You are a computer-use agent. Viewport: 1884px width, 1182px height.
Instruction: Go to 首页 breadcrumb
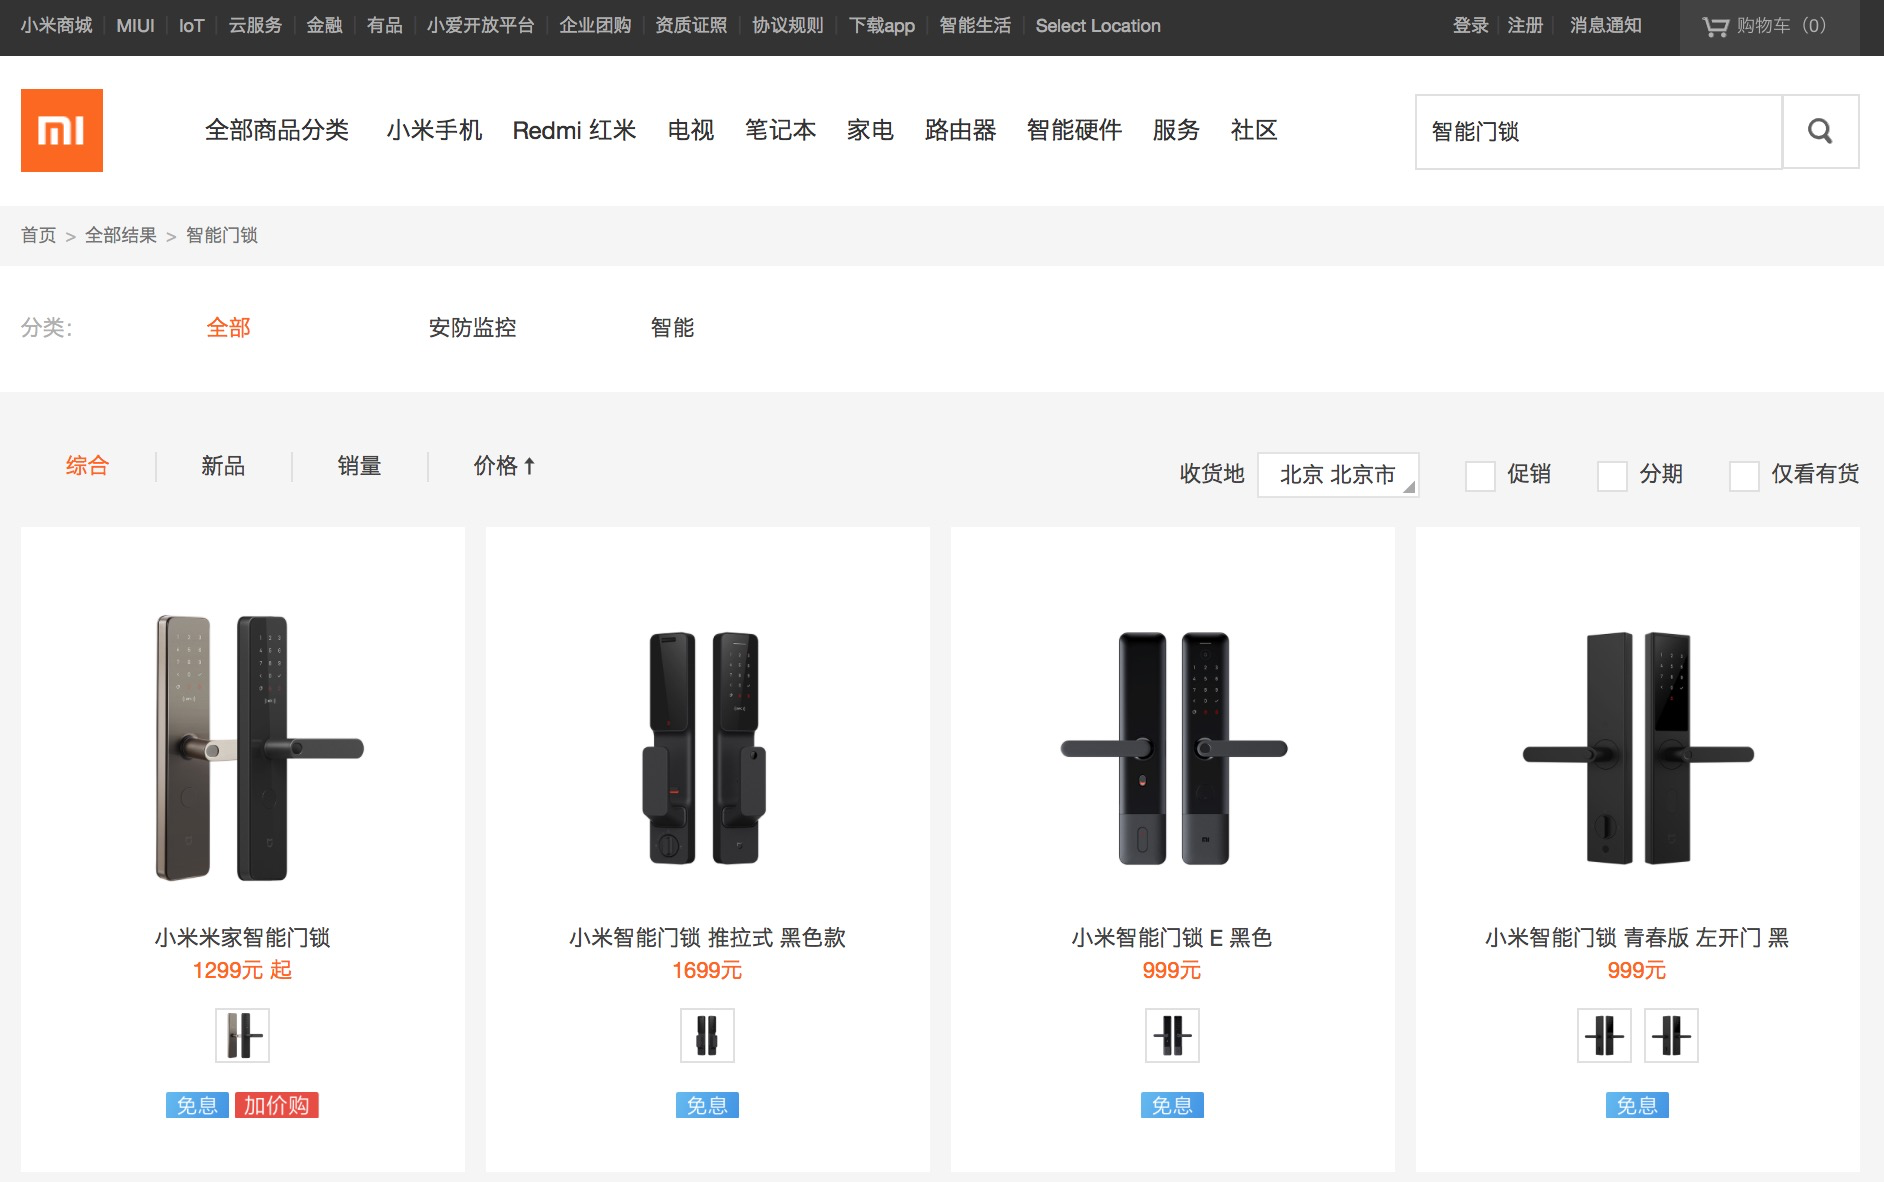39,235
